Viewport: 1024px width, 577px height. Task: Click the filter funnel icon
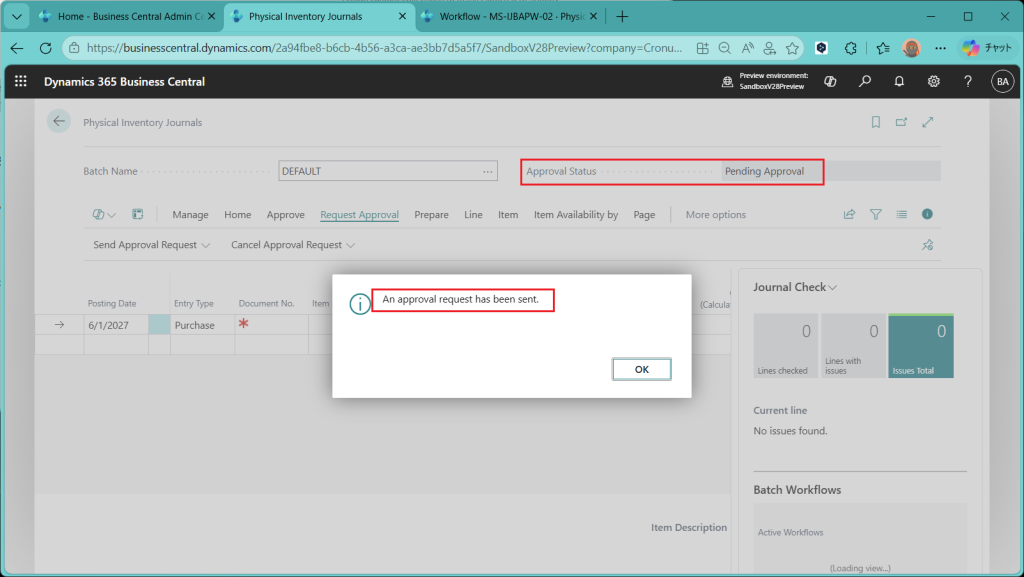pos(876,214)
